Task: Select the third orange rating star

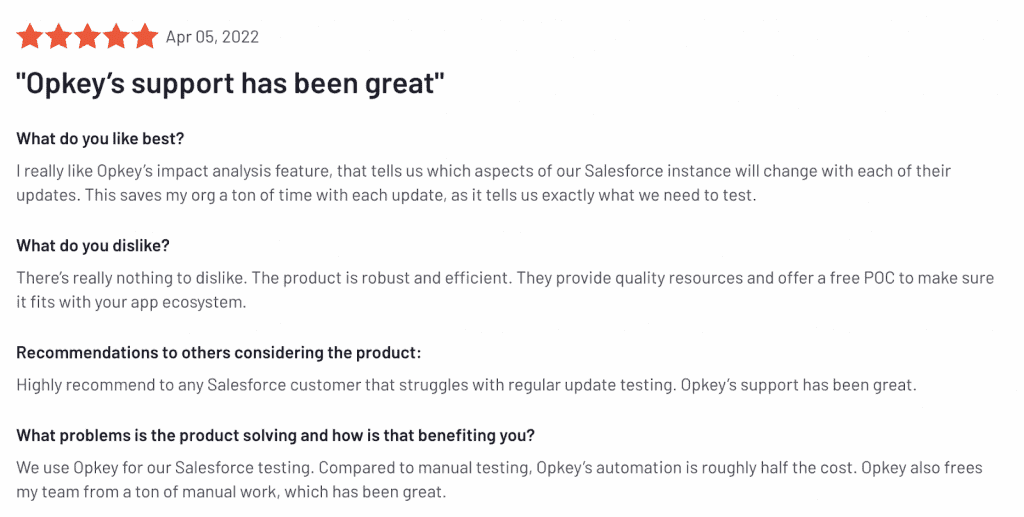Action: 87,37
